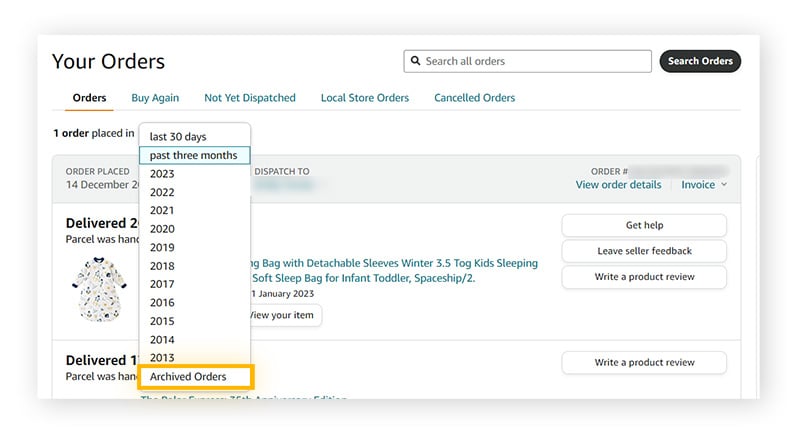Image resolution: width=794 pixels, height=437 pixels.
Task: Pick 2023 from the year list
Action: tap(162, 174)
